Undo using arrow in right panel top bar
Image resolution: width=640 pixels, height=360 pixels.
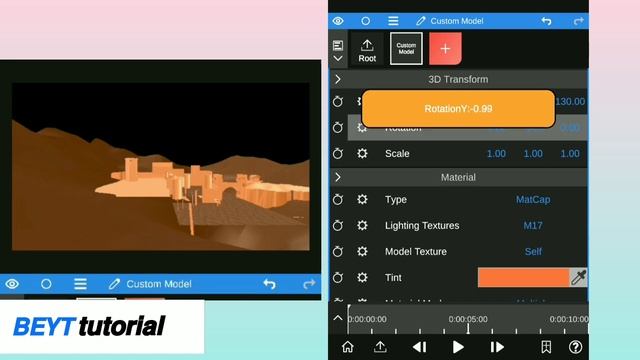point(546,21)
